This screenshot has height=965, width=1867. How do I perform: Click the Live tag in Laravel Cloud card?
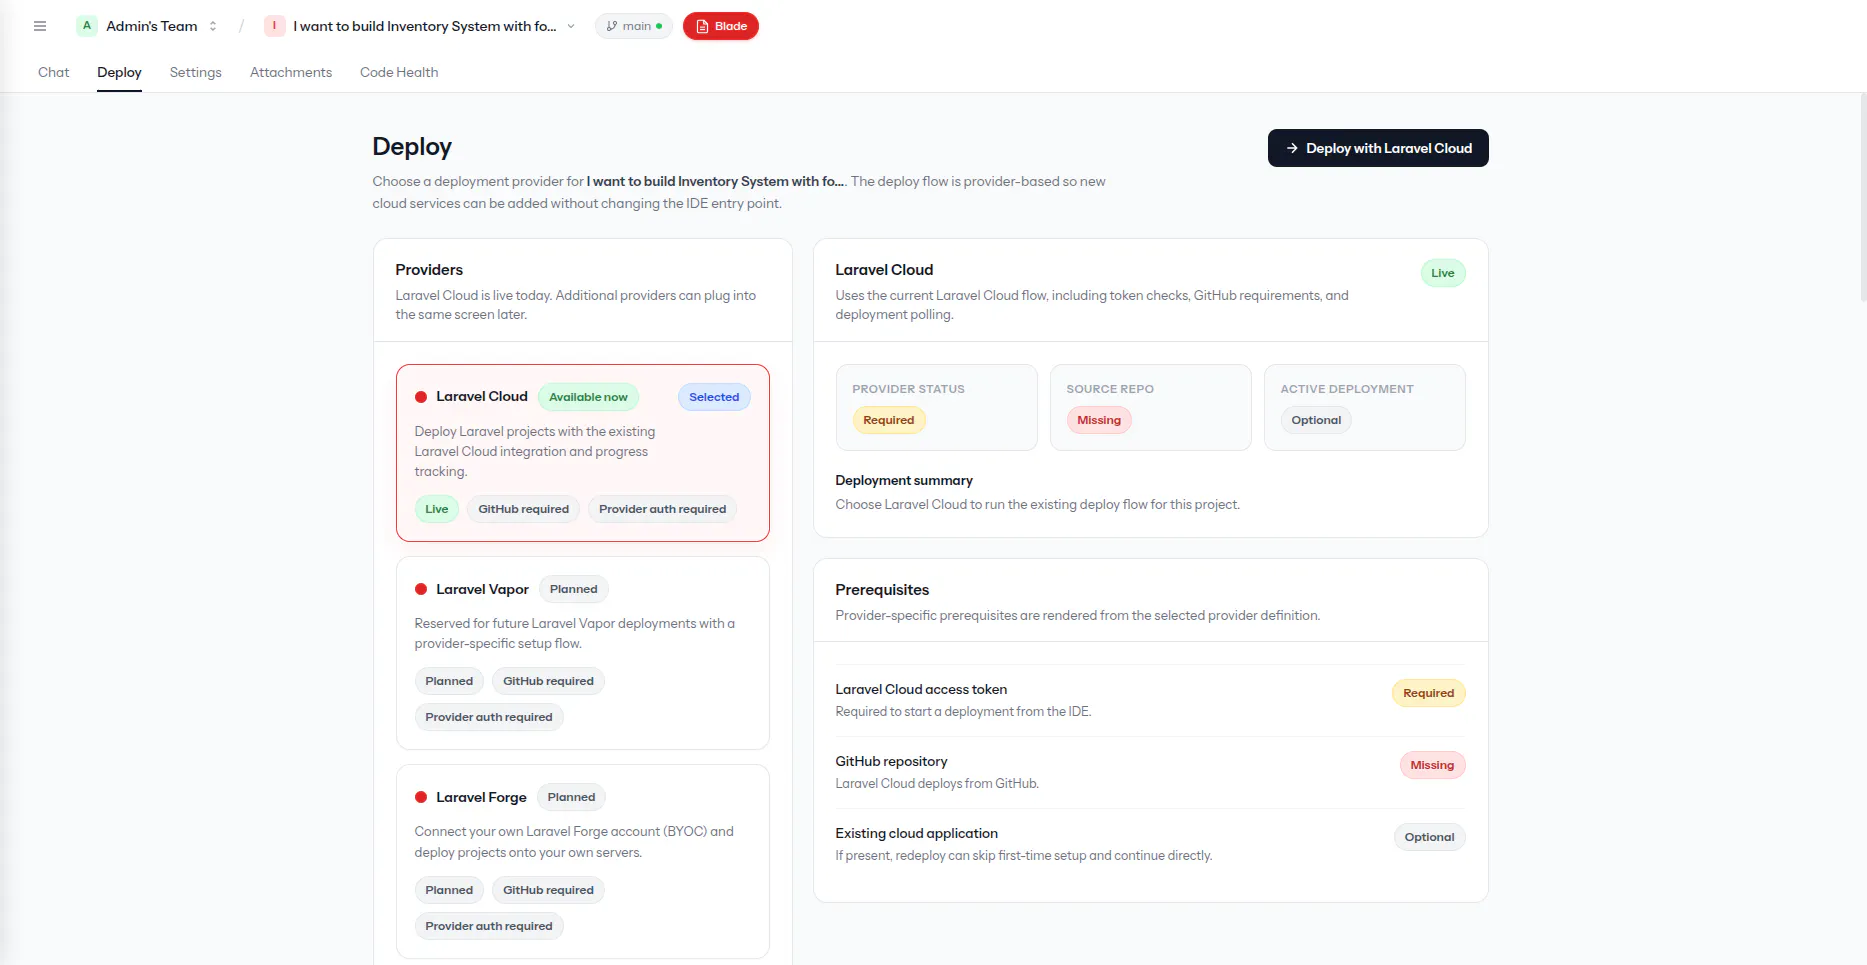pyautogui.click(x=437, y=509)
